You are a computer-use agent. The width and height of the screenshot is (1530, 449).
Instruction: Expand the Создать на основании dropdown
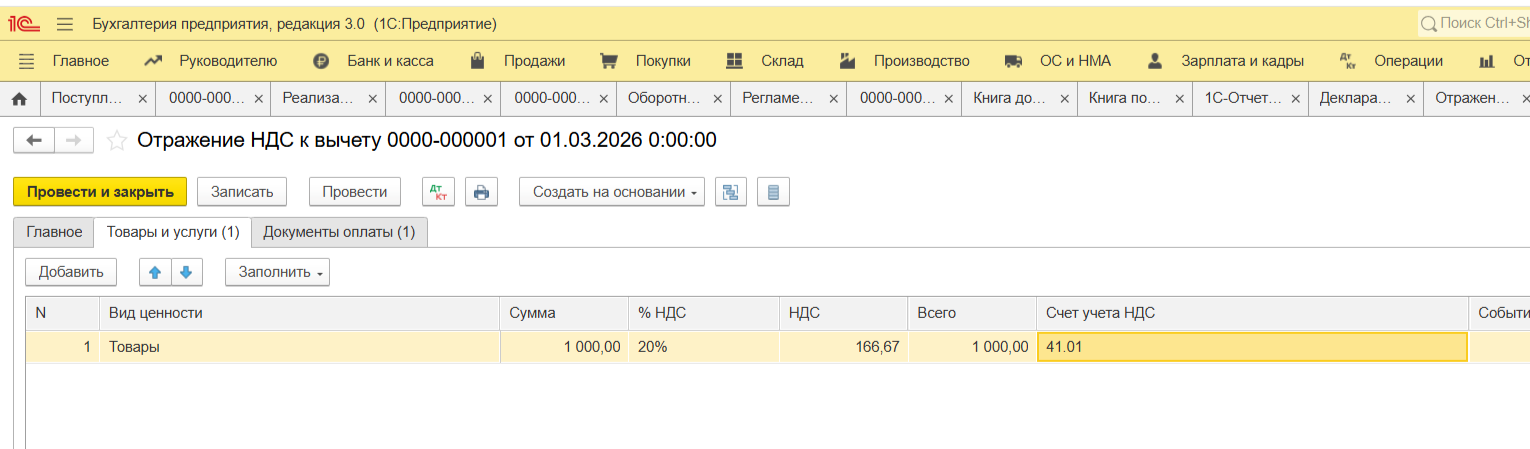[x=611, y=192]
